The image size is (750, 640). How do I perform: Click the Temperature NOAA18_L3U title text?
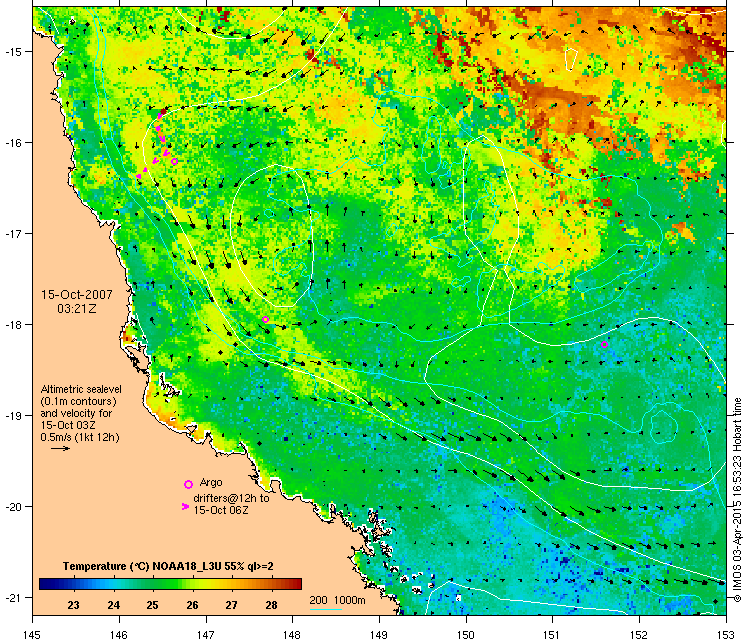[168, 566]
